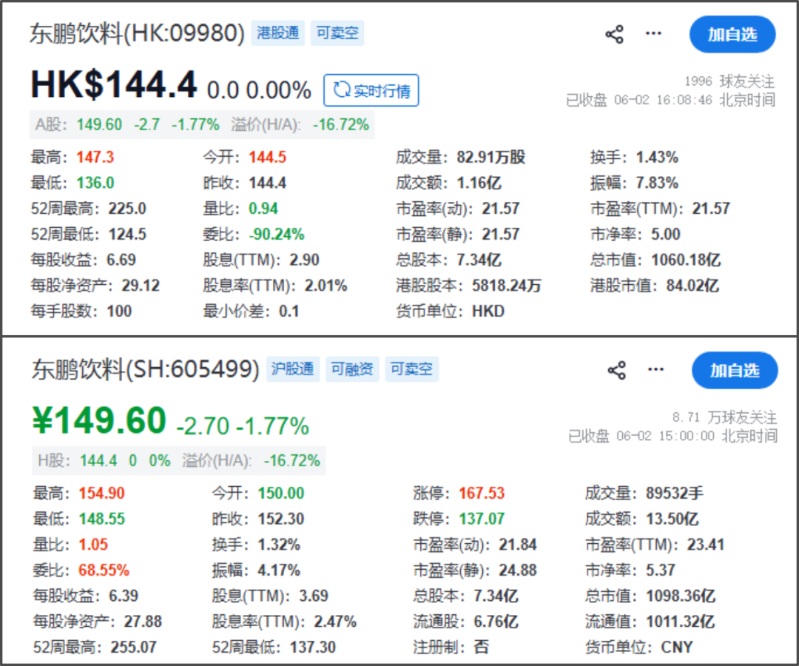Open more options menu for HK:09980
The height and width of the screenshot is (666, 799).
[653, 34]
